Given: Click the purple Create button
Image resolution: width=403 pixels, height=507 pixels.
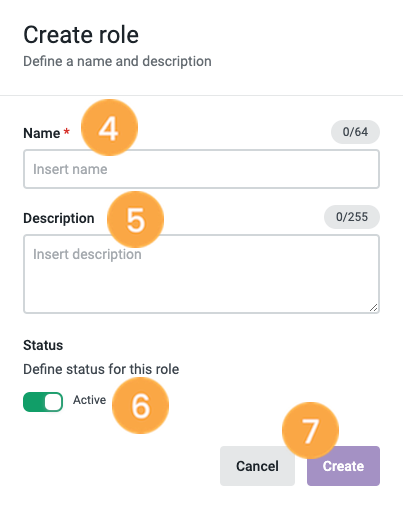Looking at the screenshot, I should point(343,466).
